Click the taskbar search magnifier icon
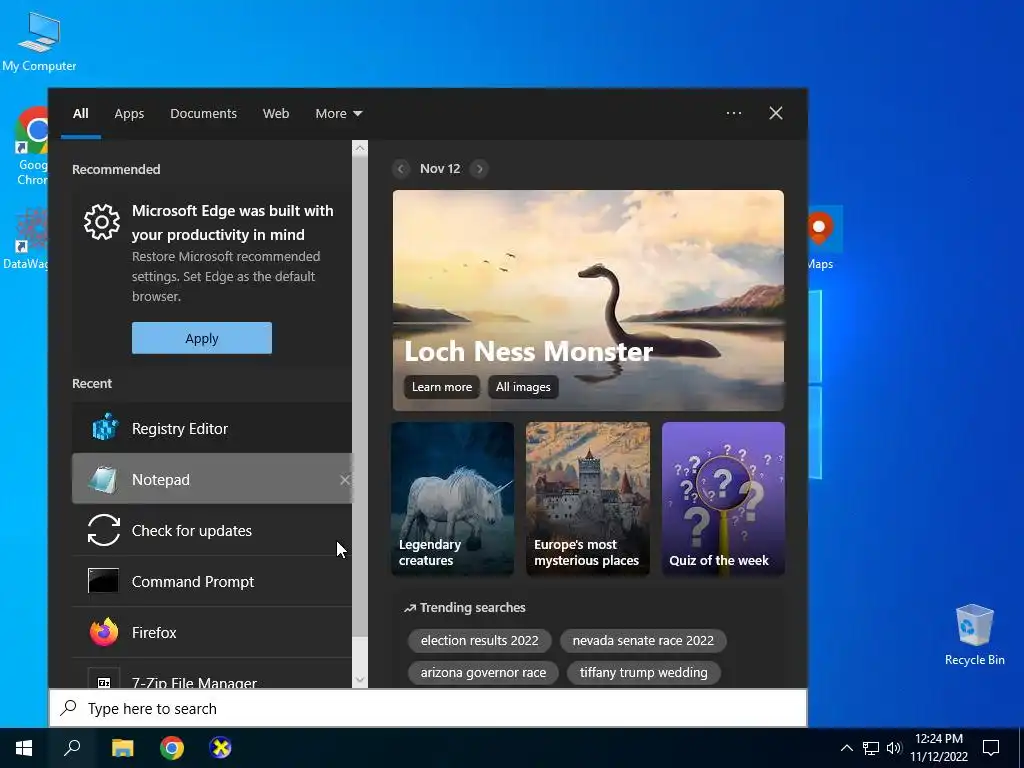This screenshot has width=1024, height=768. point(72,748)
